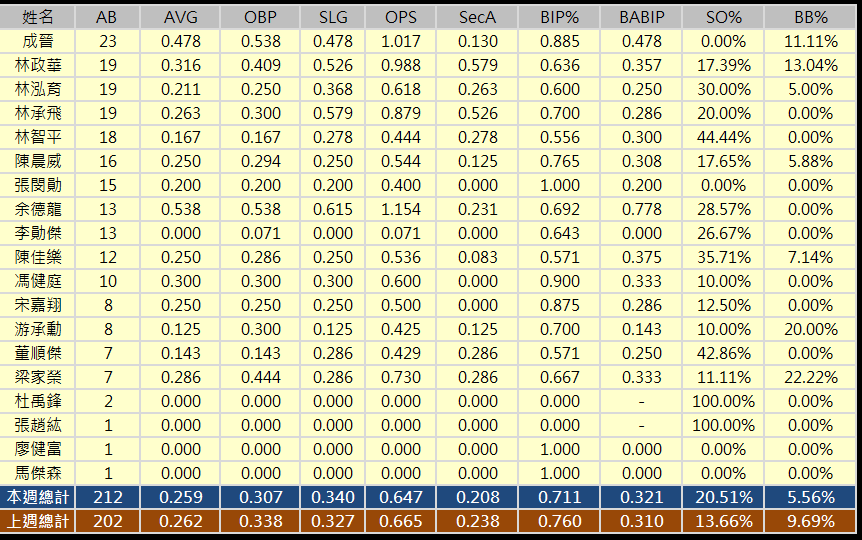Click 上週總計 OPS value 0.665
The width and height of the screenshot is (862, 540).
[x=401, y=521]
